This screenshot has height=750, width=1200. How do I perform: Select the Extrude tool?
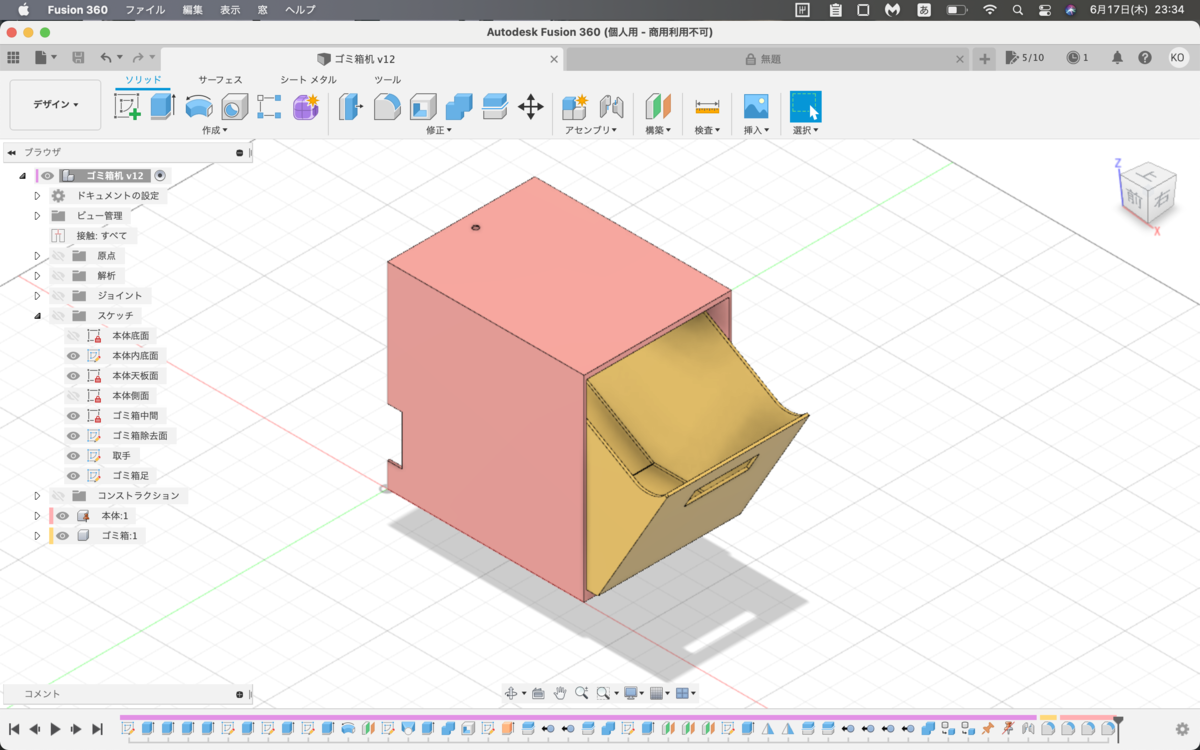tap(163, 107)
